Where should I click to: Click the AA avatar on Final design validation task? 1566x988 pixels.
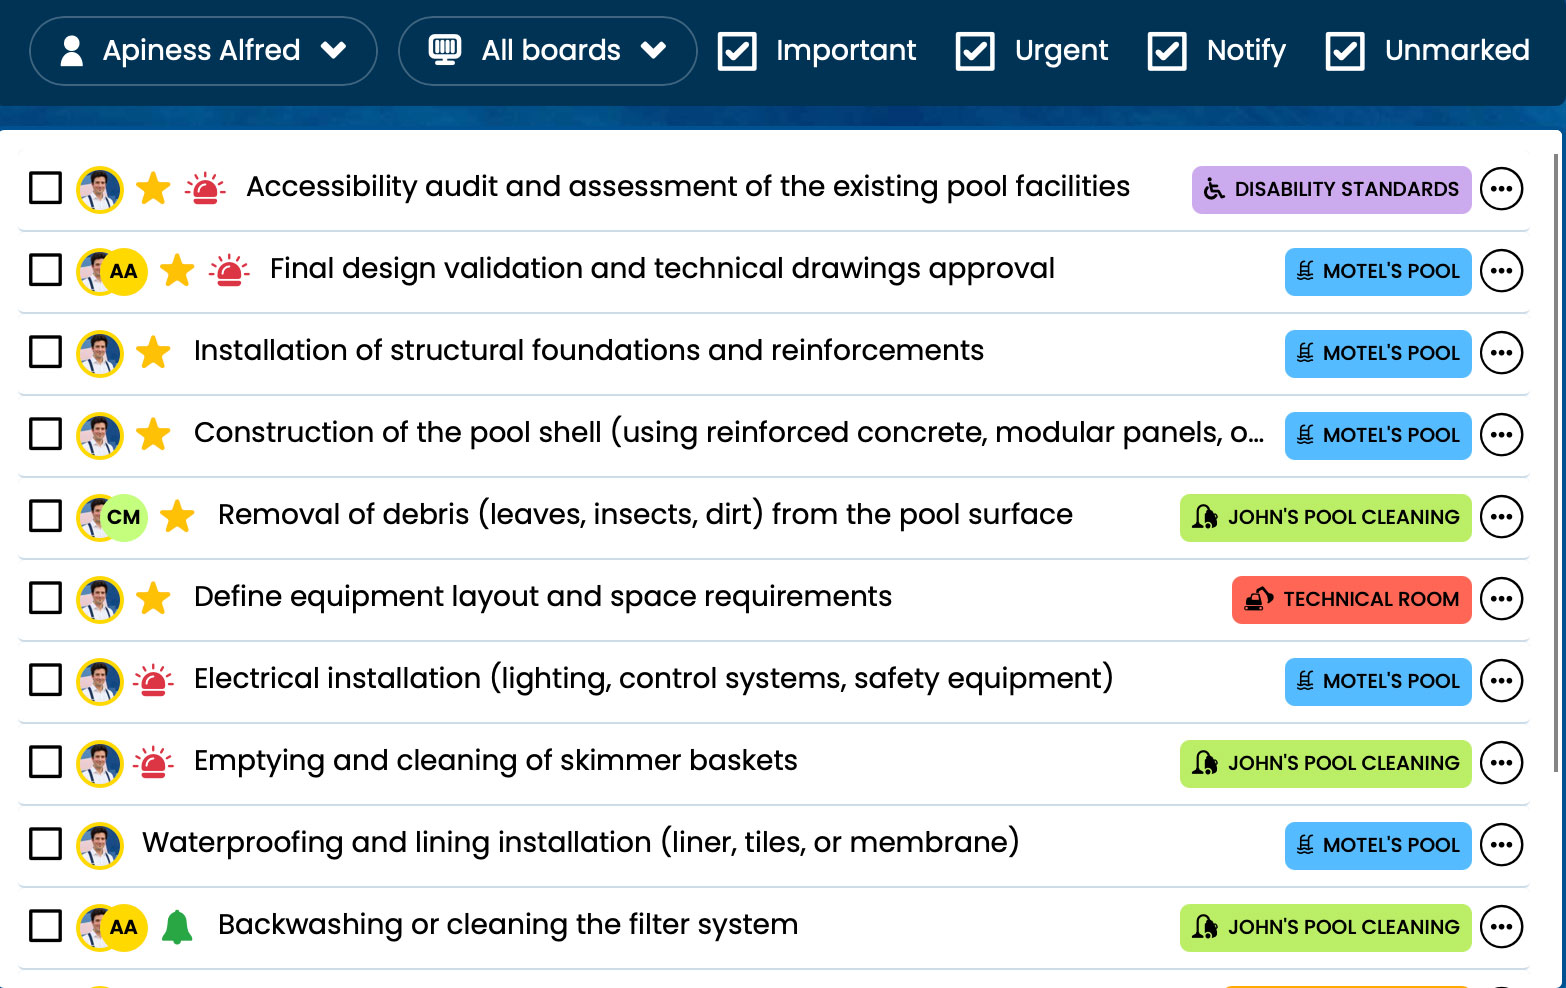pyautogui.click(x=124, y=271)
